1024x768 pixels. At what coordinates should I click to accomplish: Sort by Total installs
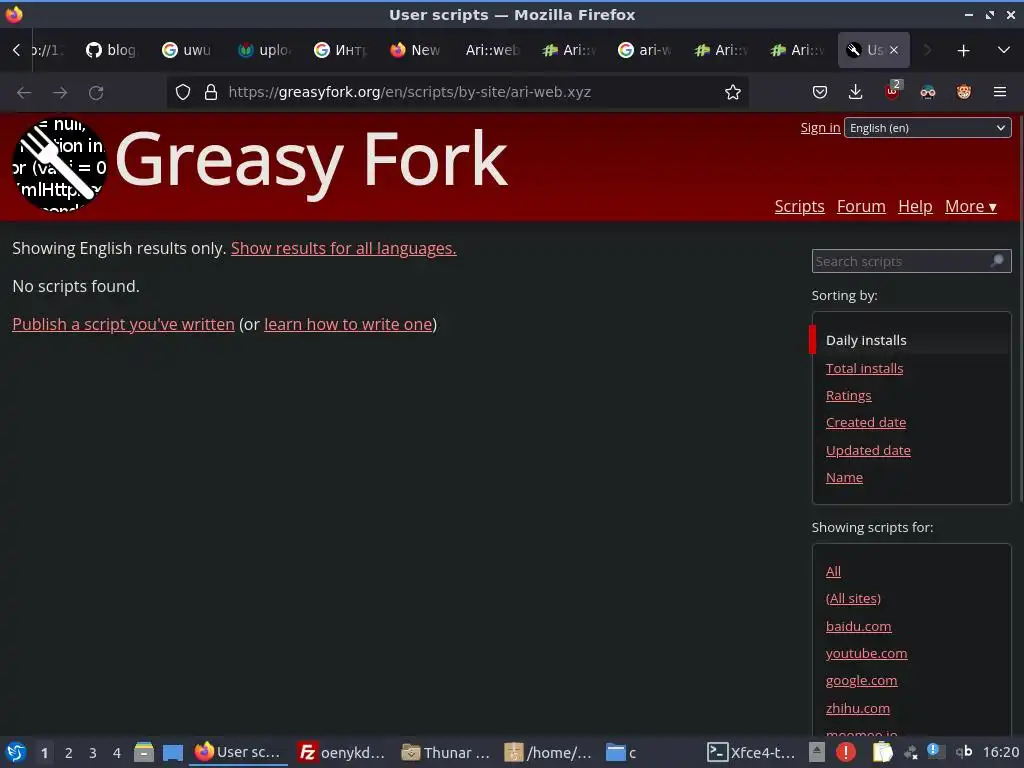(x=864, y=368)
